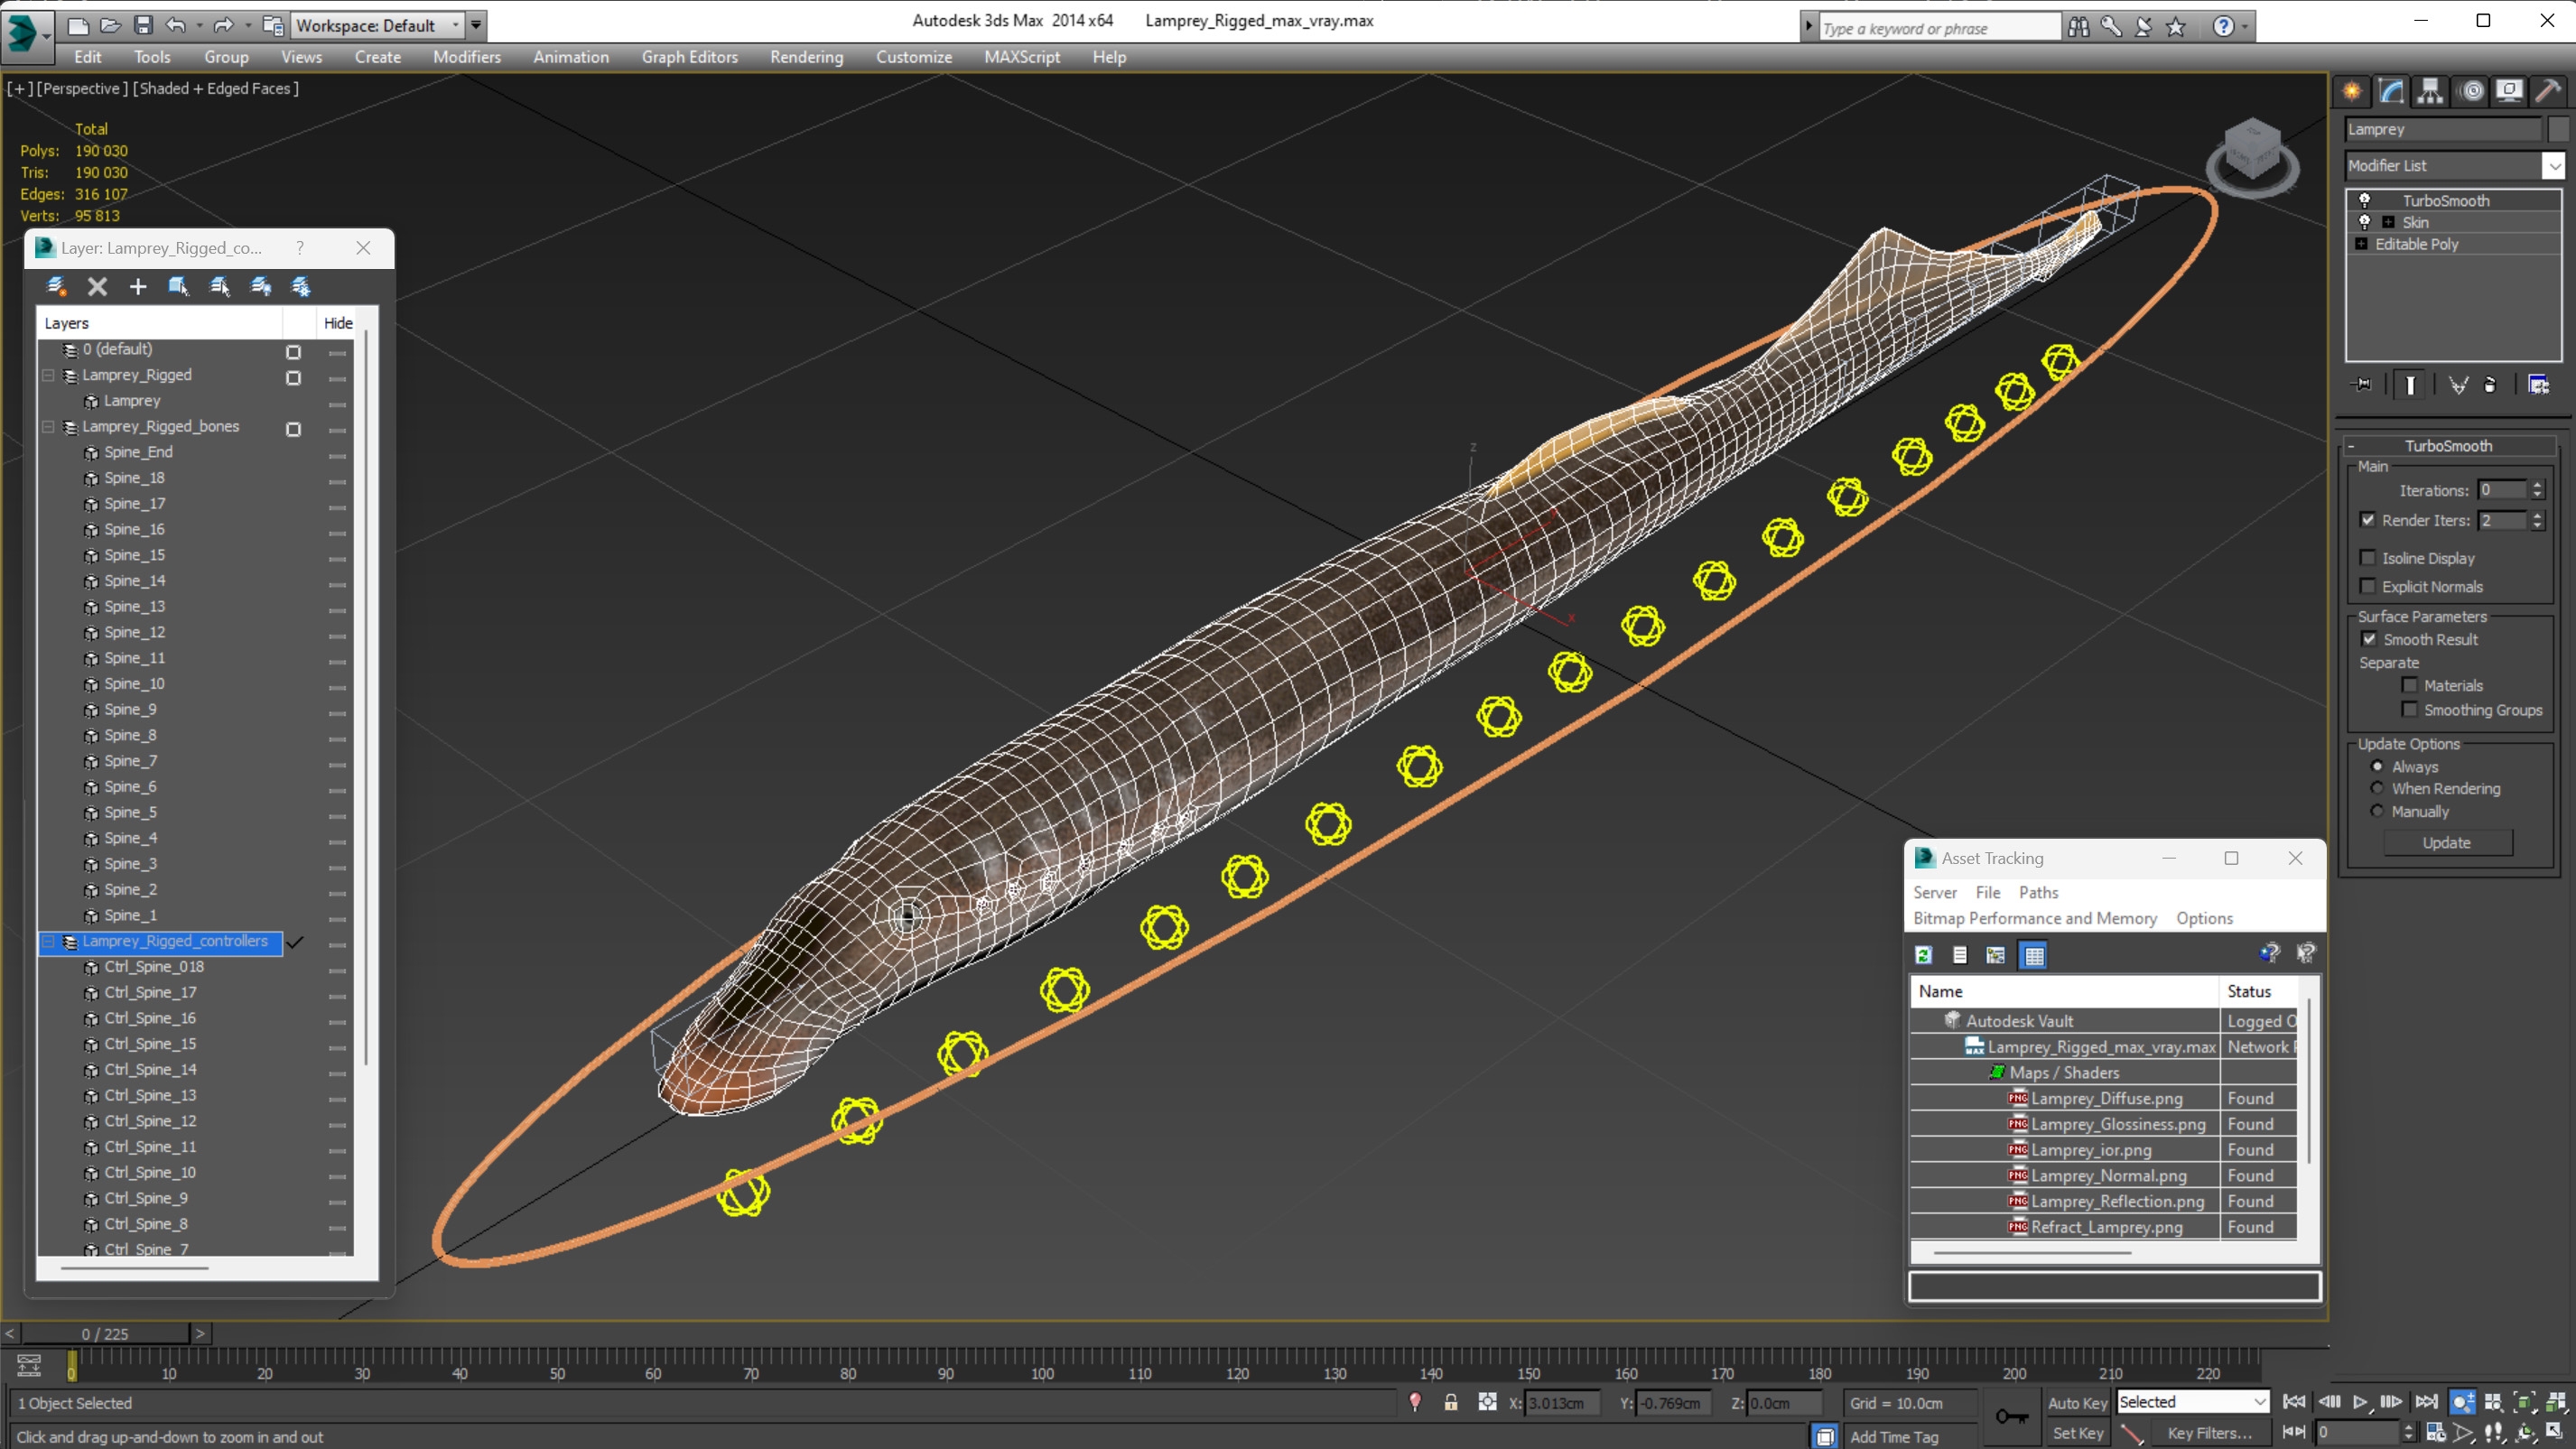Select the Always update radio option
The width and height of the screenshot is (2576, 1449).
[2377, 766]
